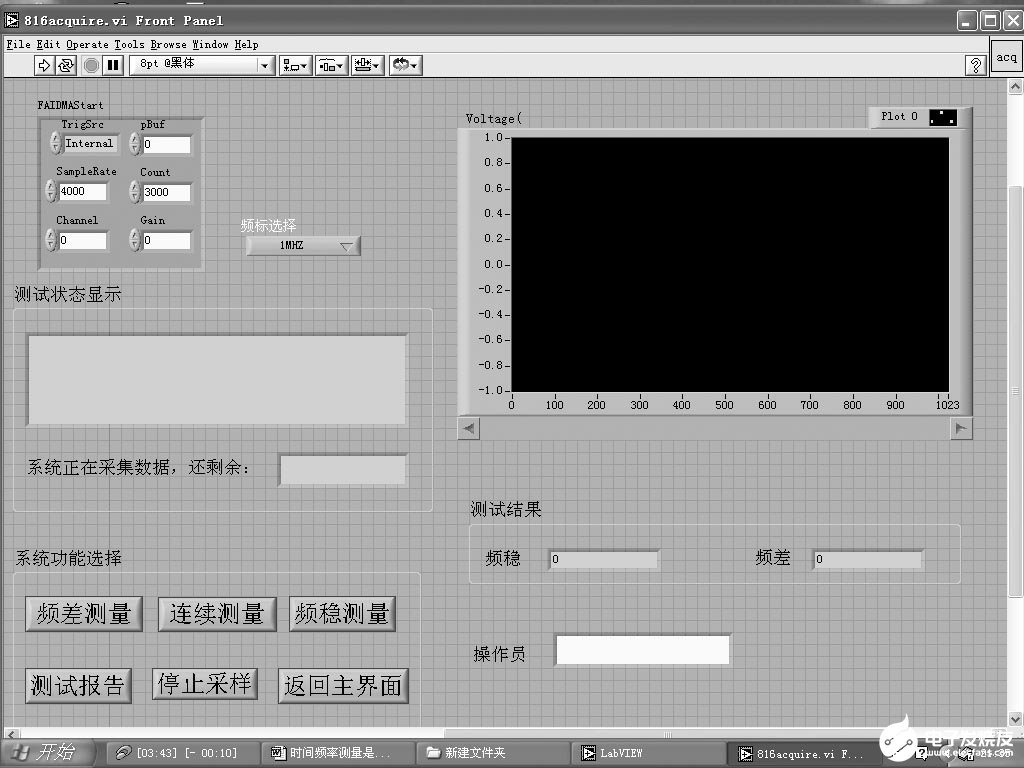Click the TrigSrc increment/decrement arrows

[x=56, y=144]
